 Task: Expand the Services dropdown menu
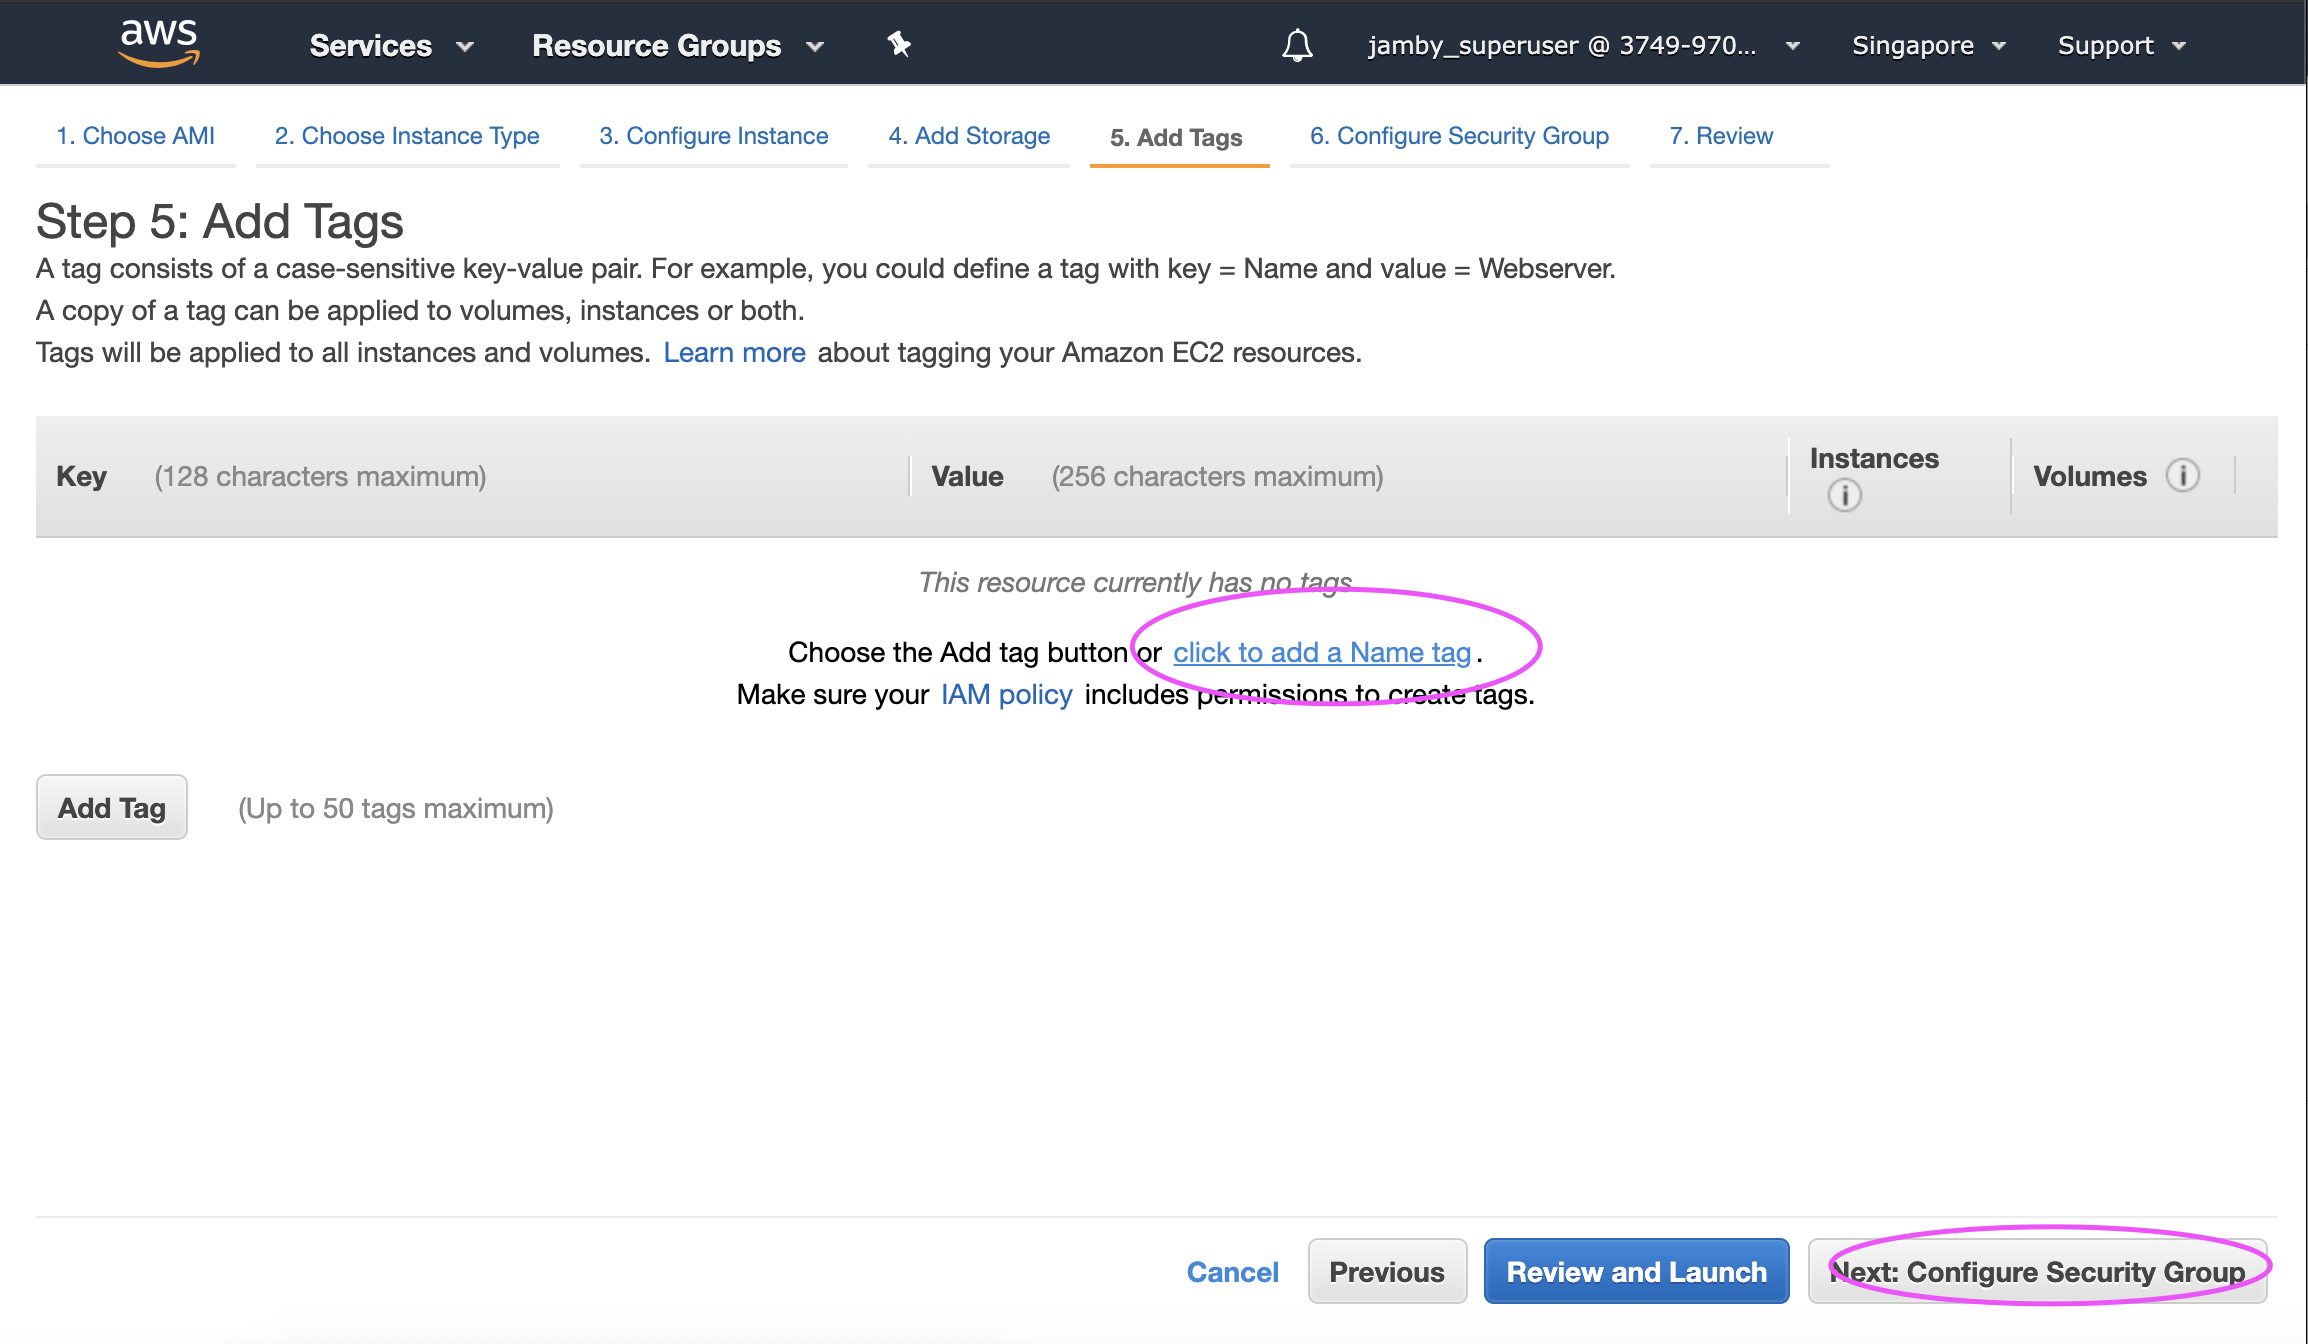(390, 46)
